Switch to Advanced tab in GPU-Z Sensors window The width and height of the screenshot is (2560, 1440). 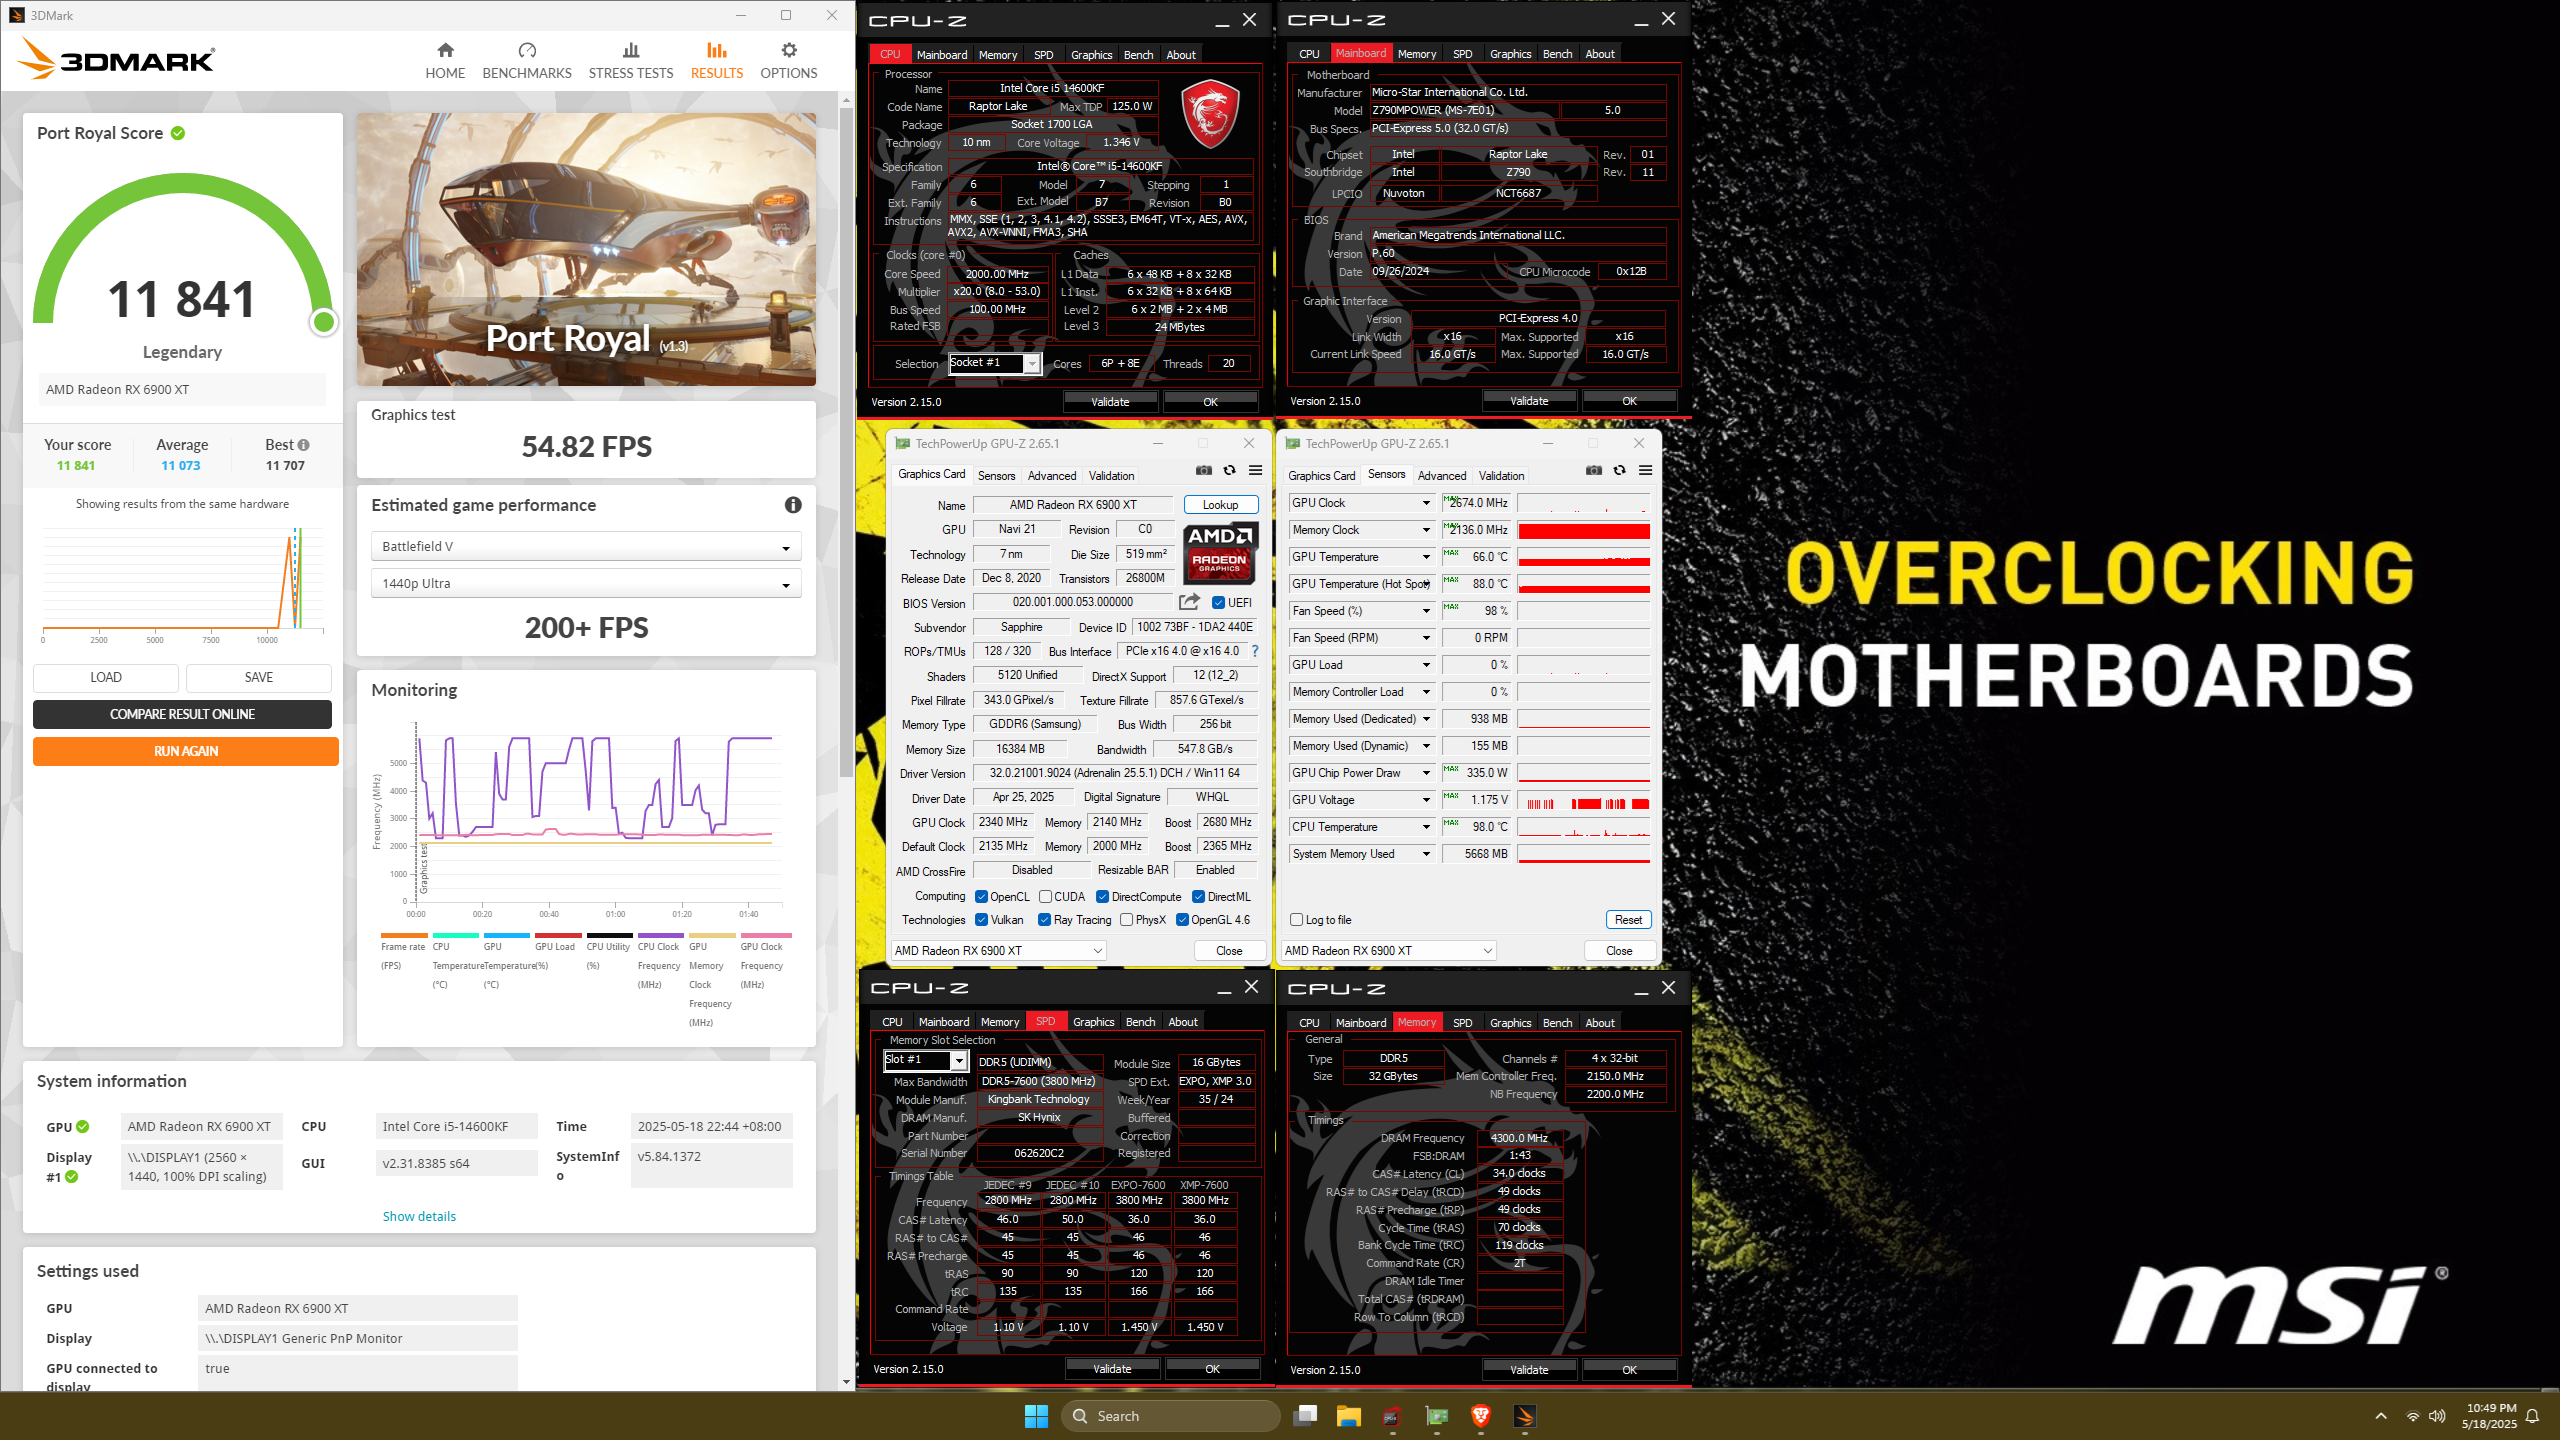point(1442,476)
